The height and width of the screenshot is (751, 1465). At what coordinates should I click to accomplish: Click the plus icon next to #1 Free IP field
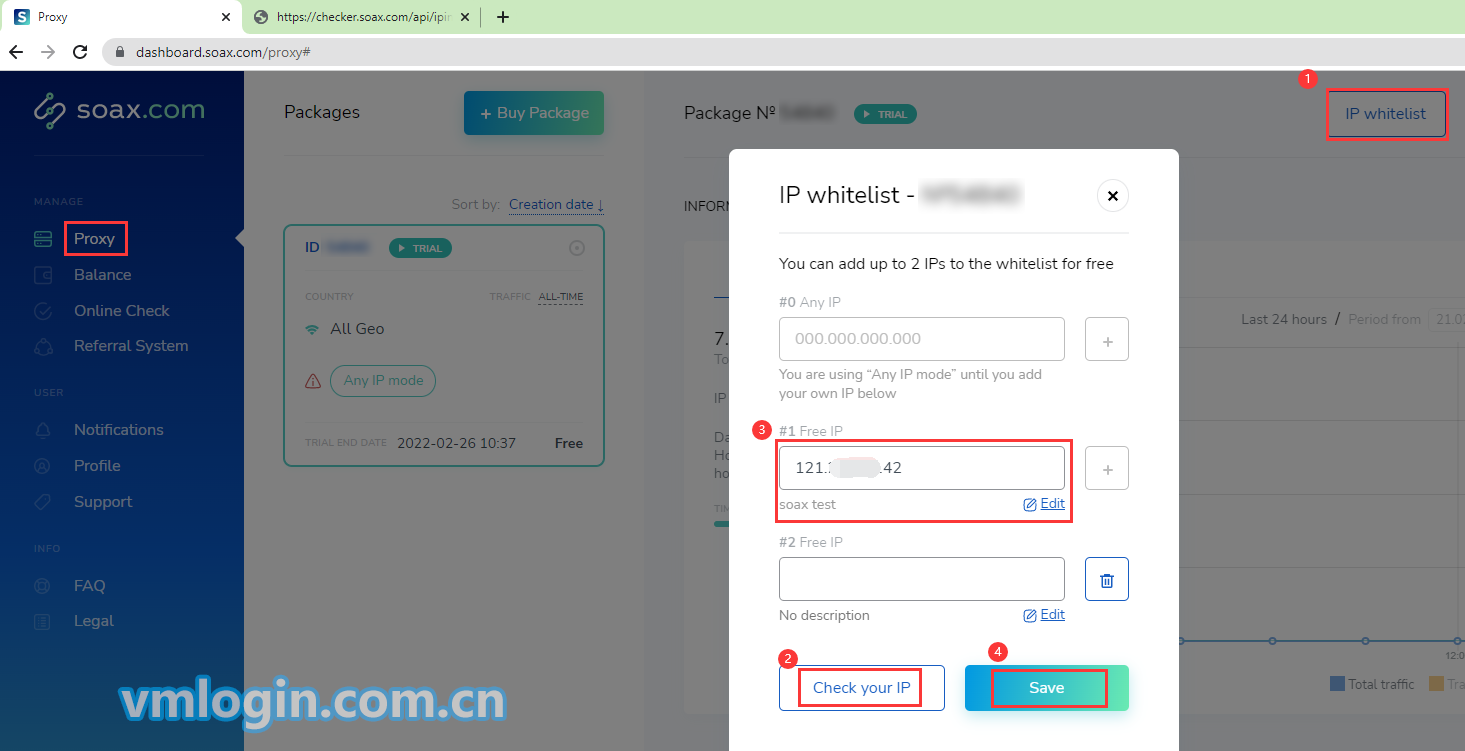(x=1107, y=468)
